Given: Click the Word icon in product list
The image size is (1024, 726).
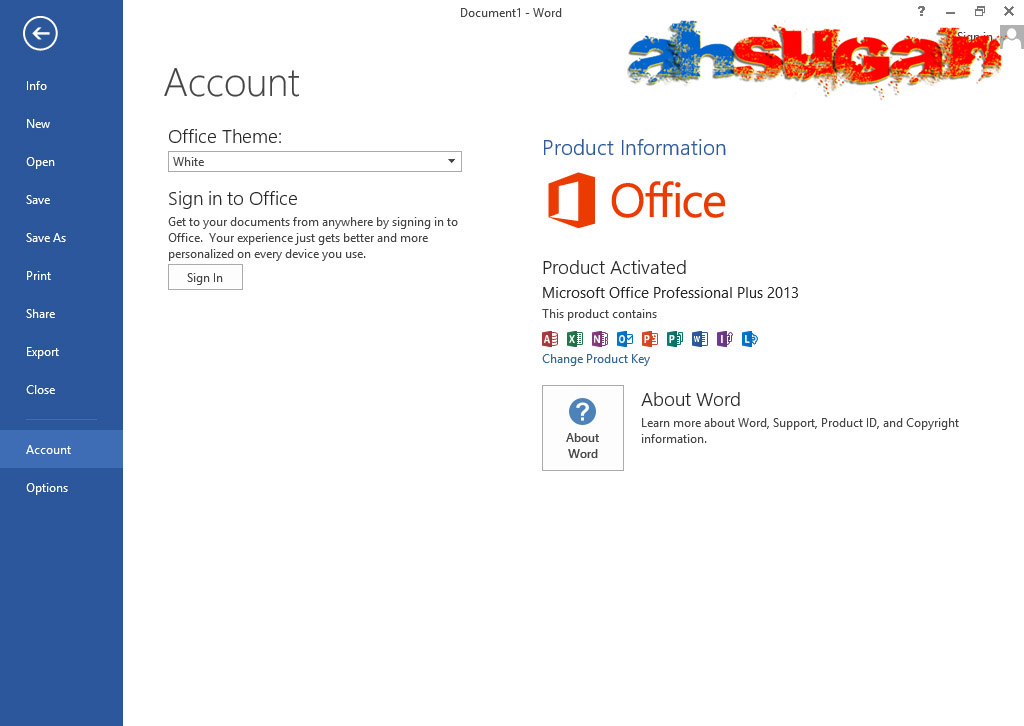Looking at the screenshot, I should [699, 339].
